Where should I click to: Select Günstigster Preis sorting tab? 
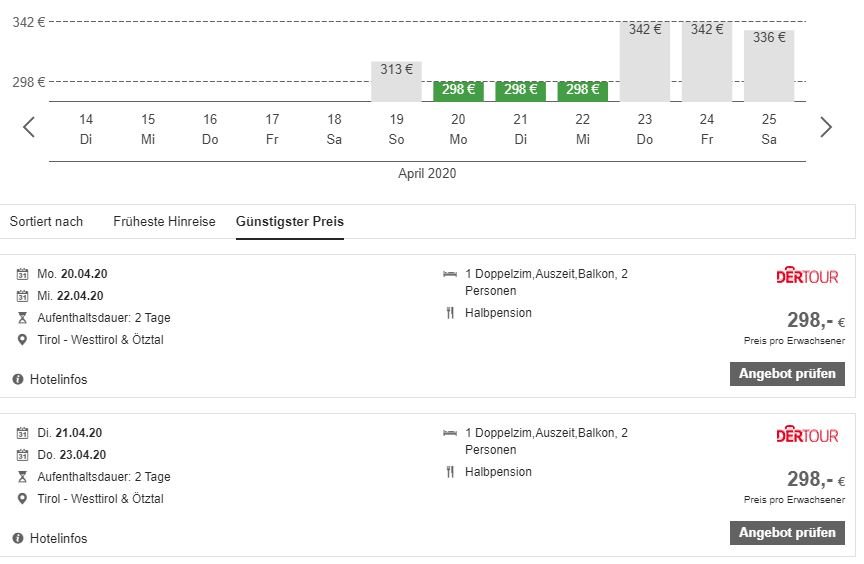(x=289, y=222)
